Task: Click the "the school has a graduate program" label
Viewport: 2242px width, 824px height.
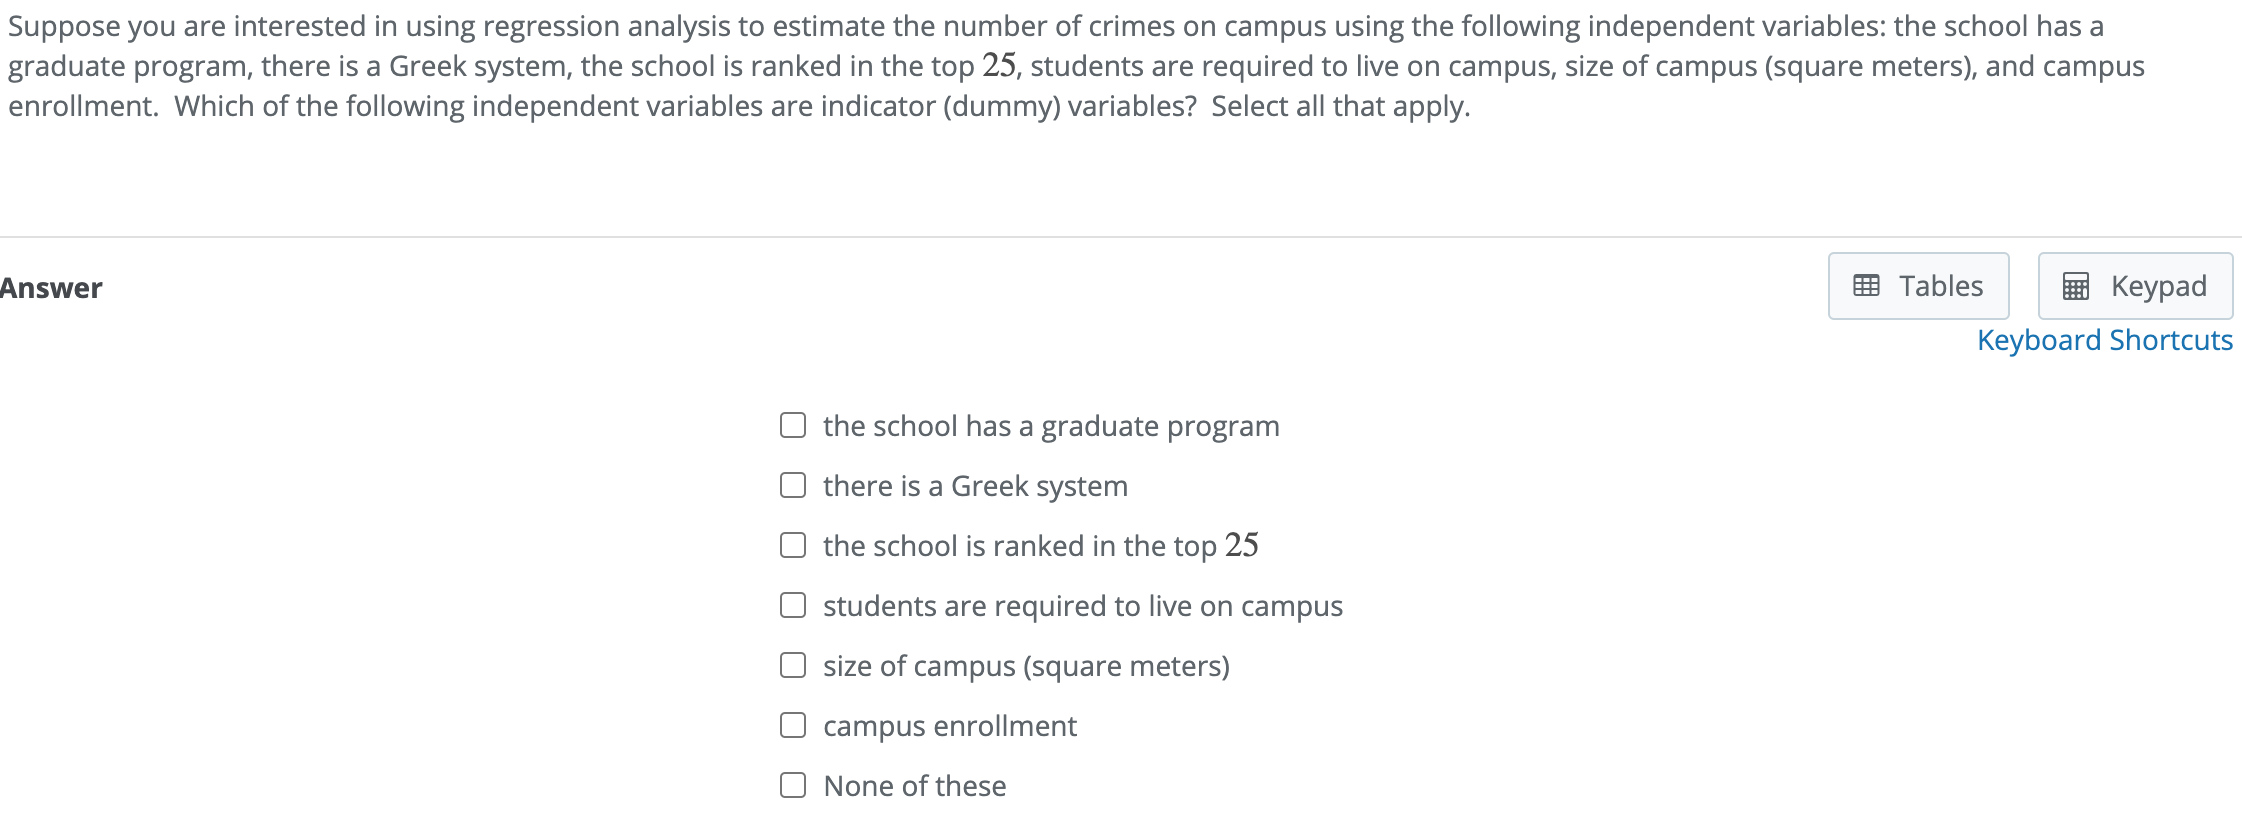Action: [x=1050, y=426]
